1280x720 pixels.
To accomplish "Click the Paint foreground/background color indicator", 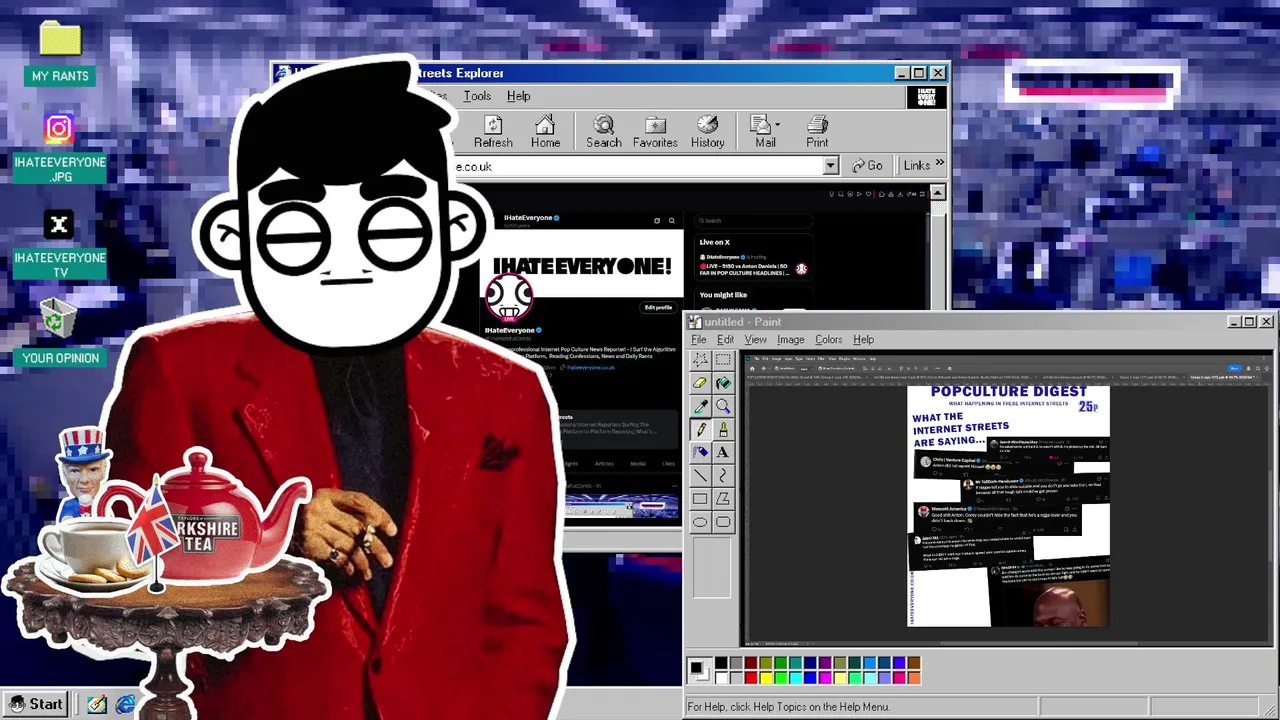I will point(699,670).
